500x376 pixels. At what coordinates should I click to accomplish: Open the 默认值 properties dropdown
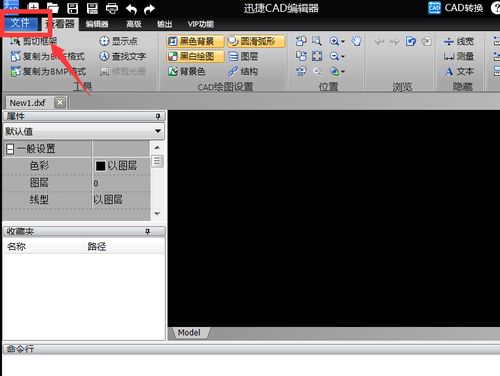84,131
